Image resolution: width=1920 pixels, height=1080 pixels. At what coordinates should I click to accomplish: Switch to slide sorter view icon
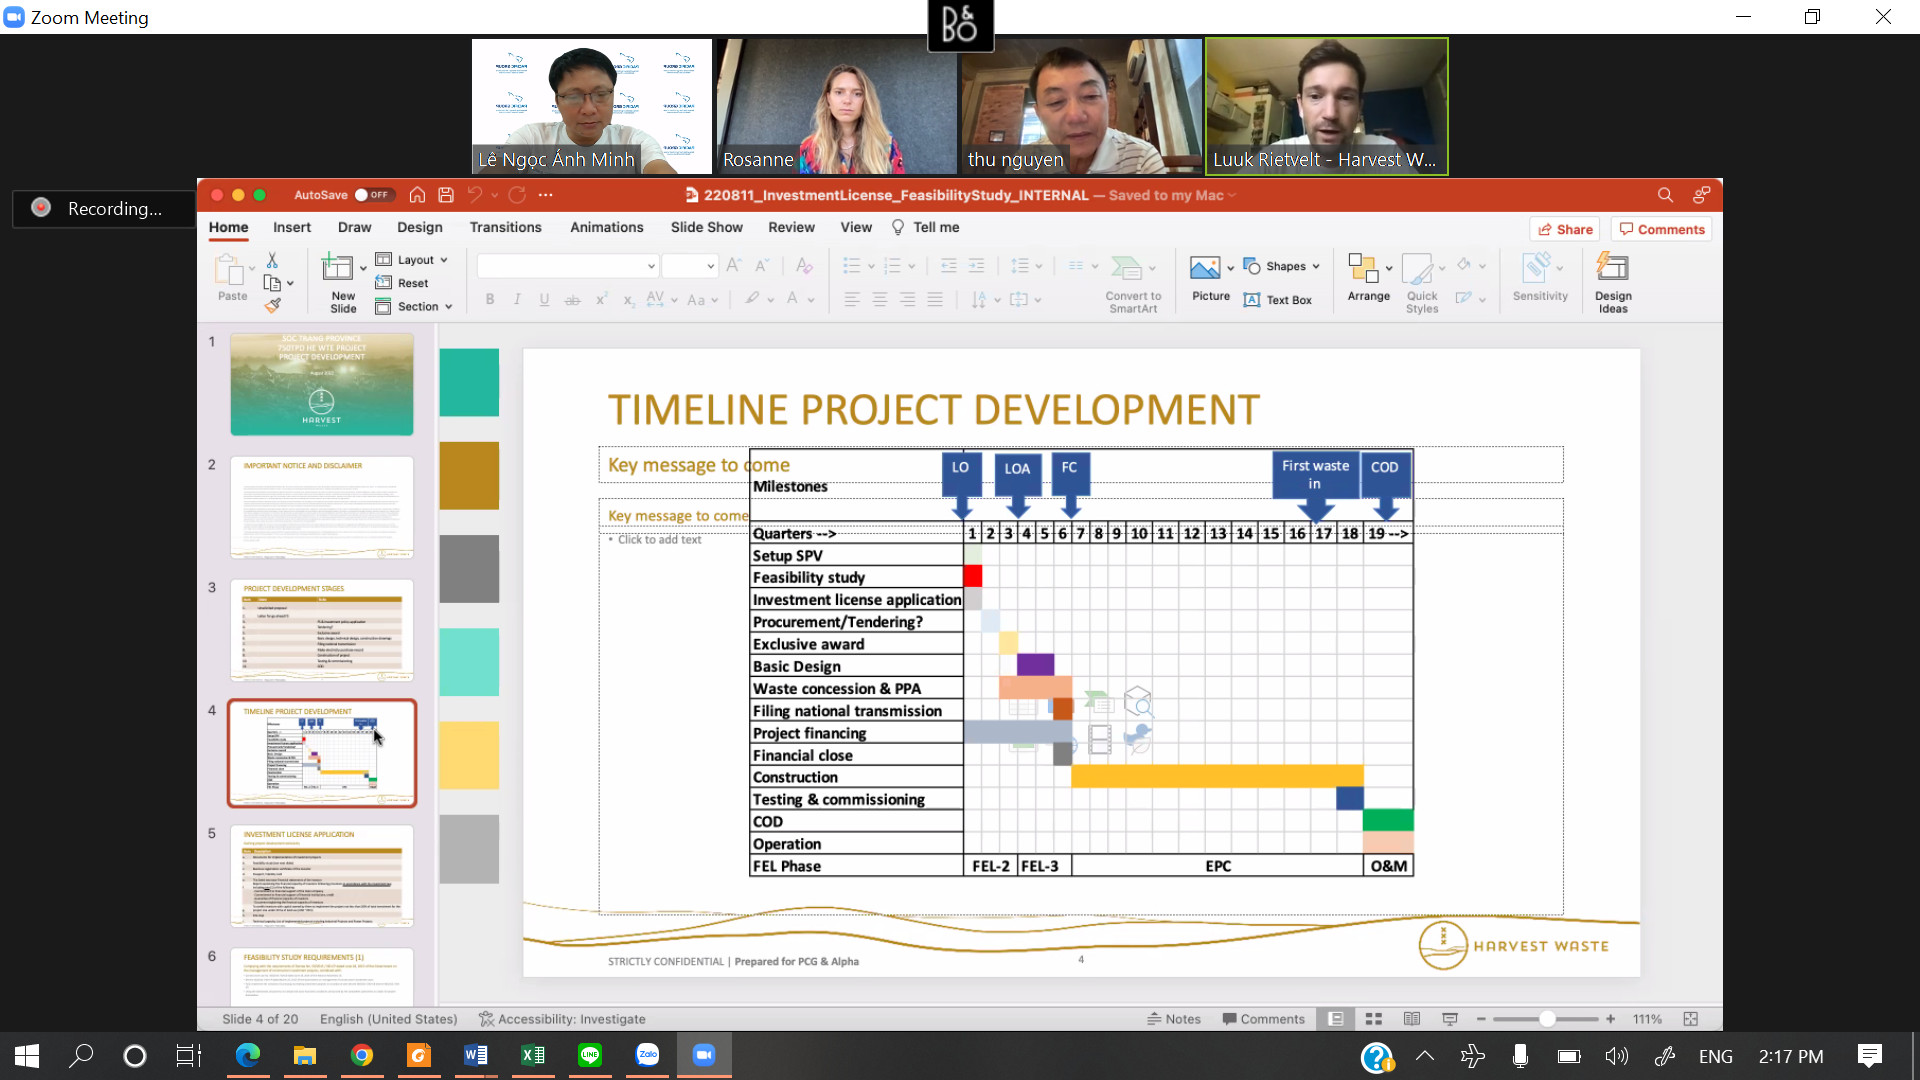coord(1374,1019)
